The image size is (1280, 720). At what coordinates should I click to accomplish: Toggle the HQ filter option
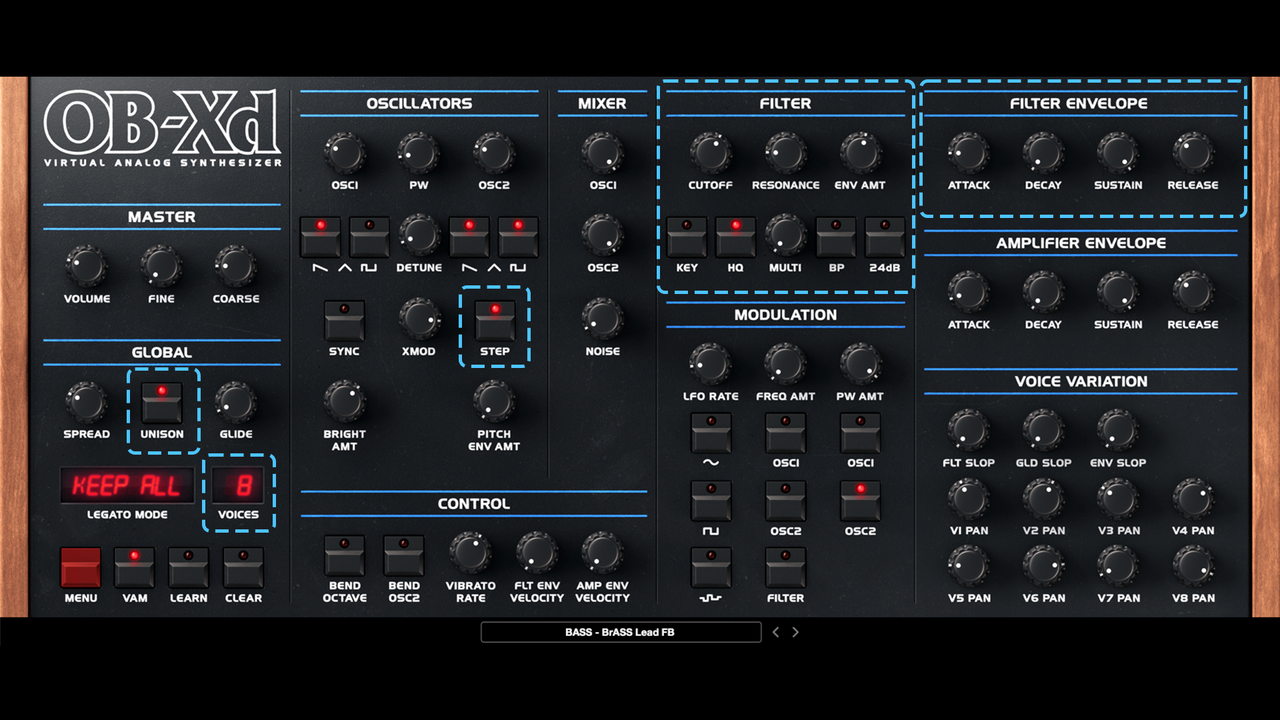[736, 236]
